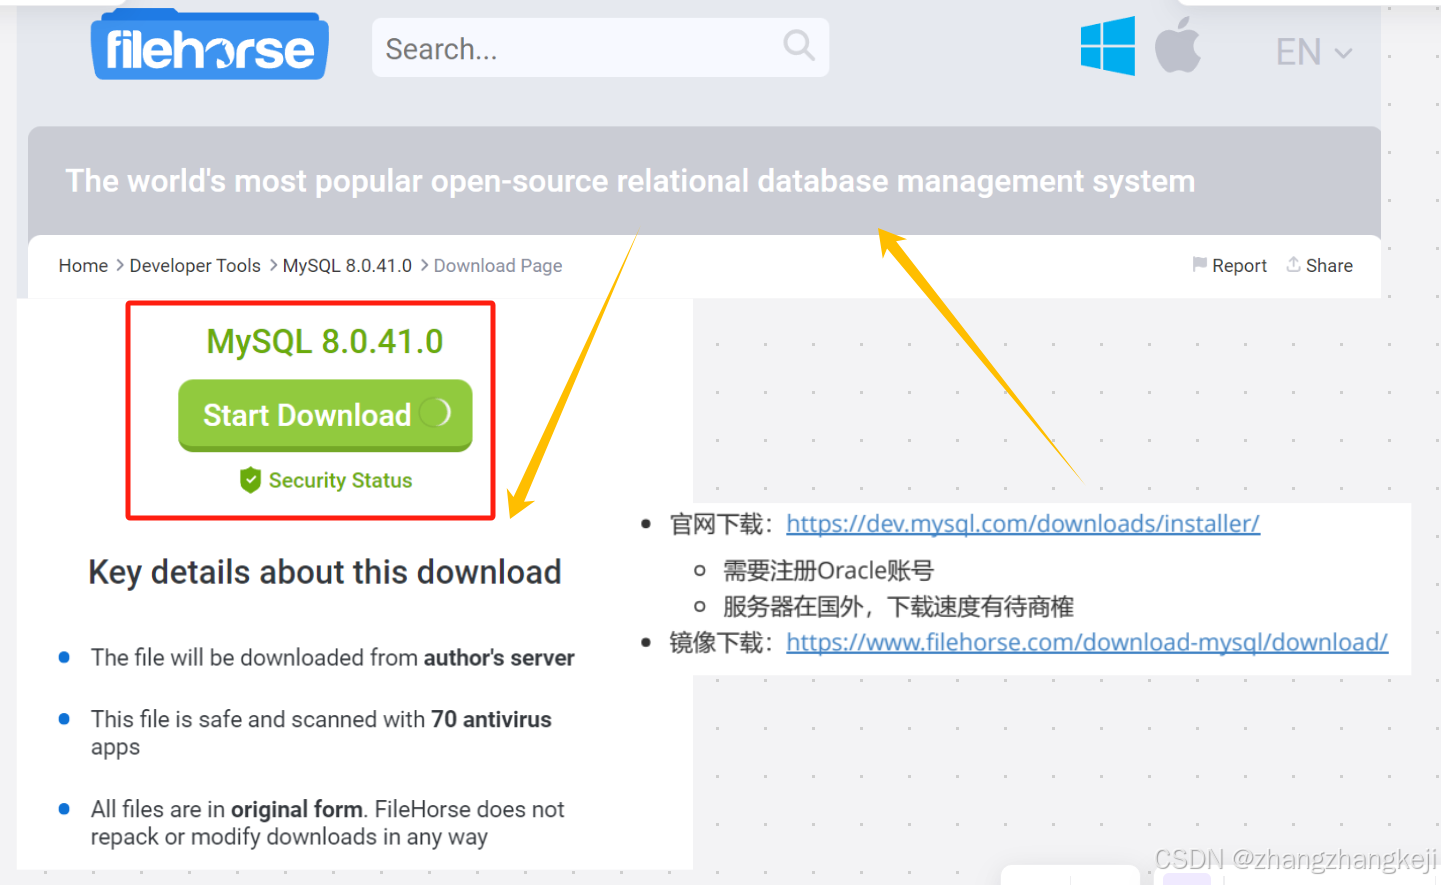
Task: Click the 'Key details about this download' heading
Action: [325, 572]
